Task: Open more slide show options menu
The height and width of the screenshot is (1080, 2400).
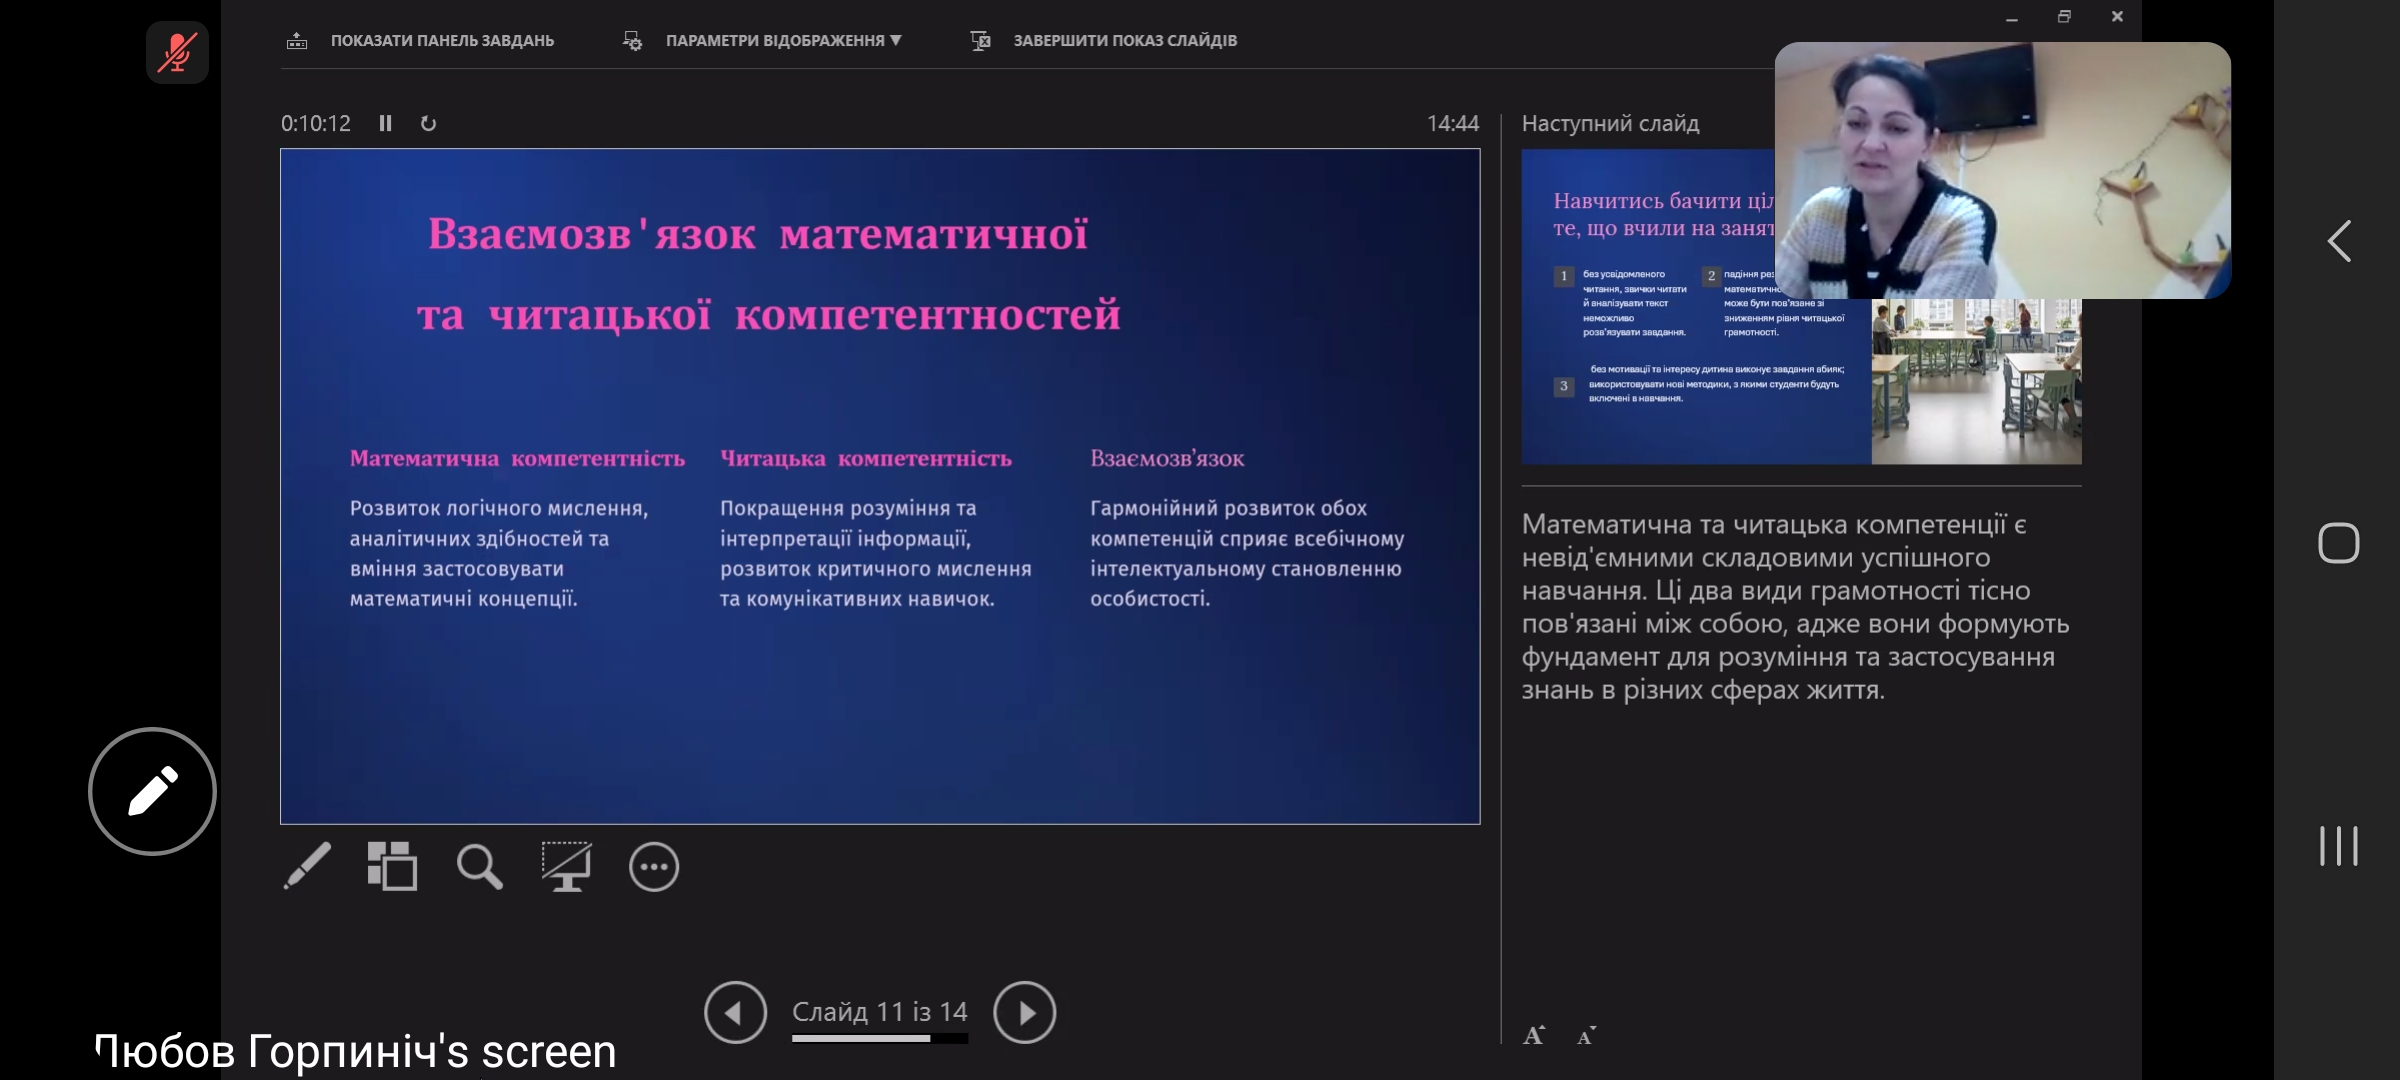Action: (x=654, y=867)
